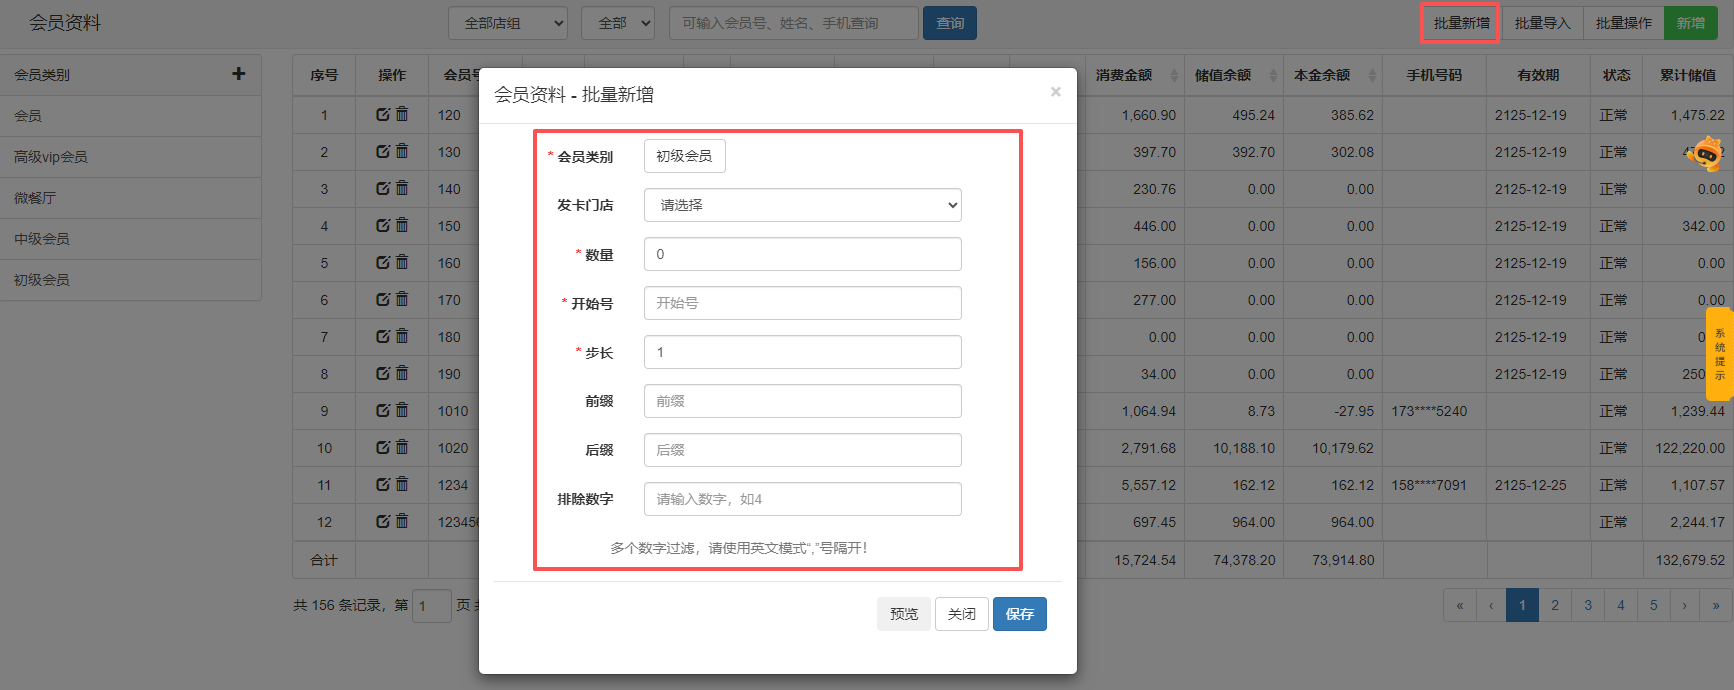Open the 全部 filter dropdown

617,23
